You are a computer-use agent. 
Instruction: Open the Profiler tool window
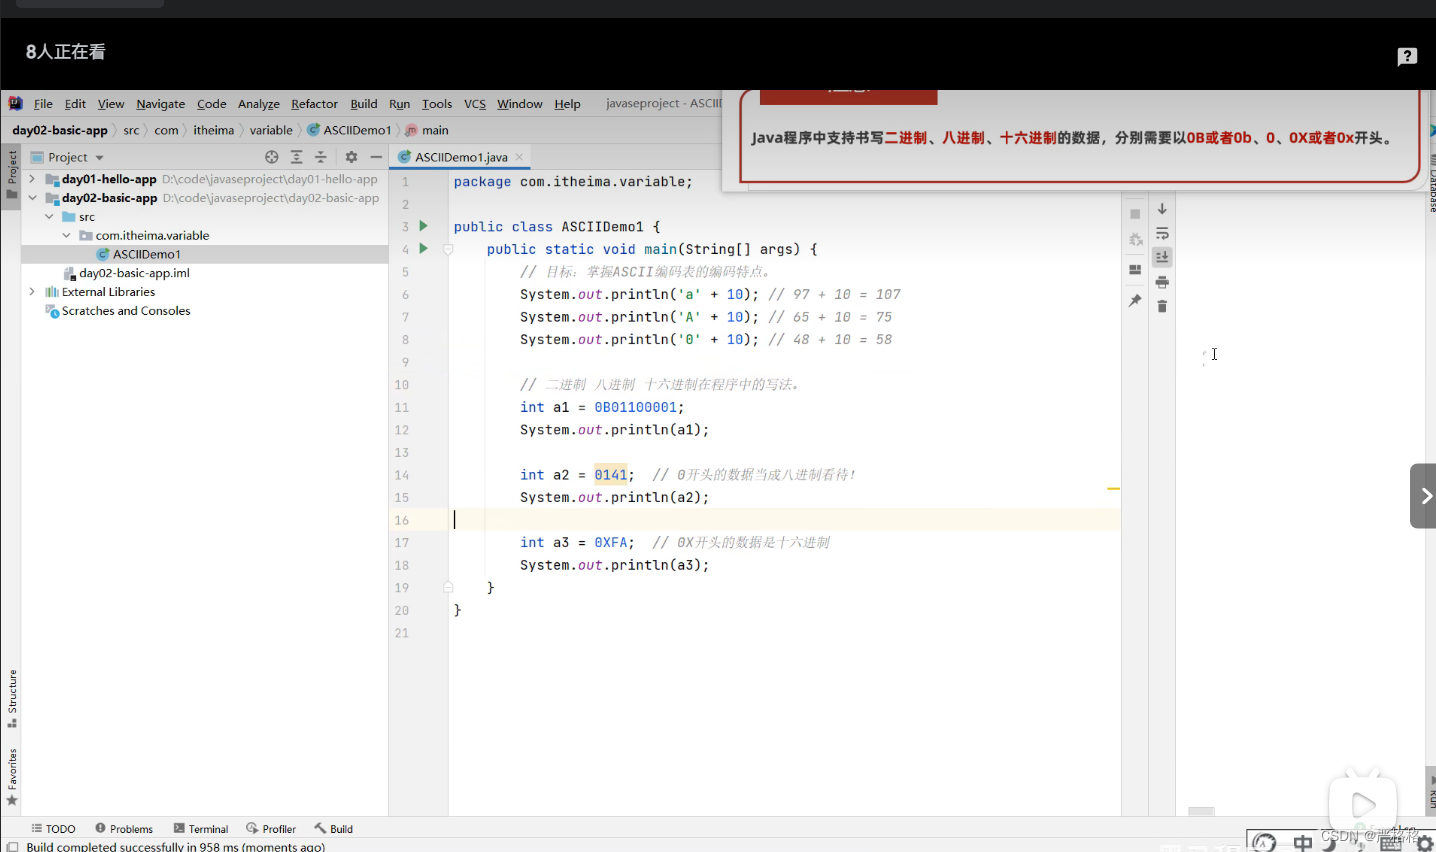coord(271,829)
